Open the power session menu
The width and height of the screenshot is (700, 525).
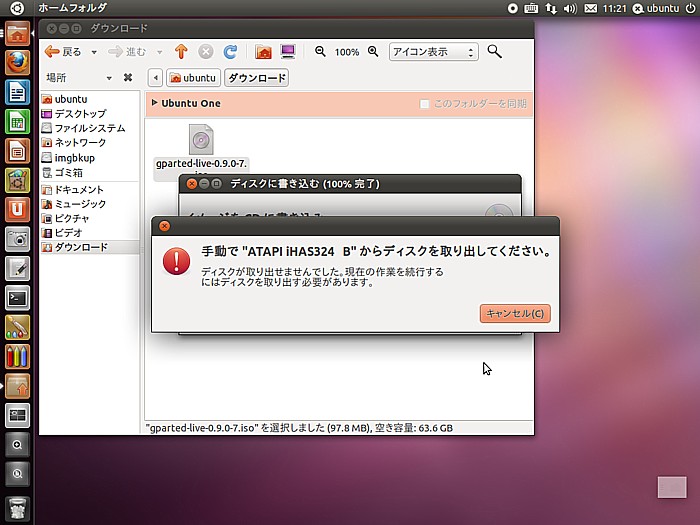[690, 8]
